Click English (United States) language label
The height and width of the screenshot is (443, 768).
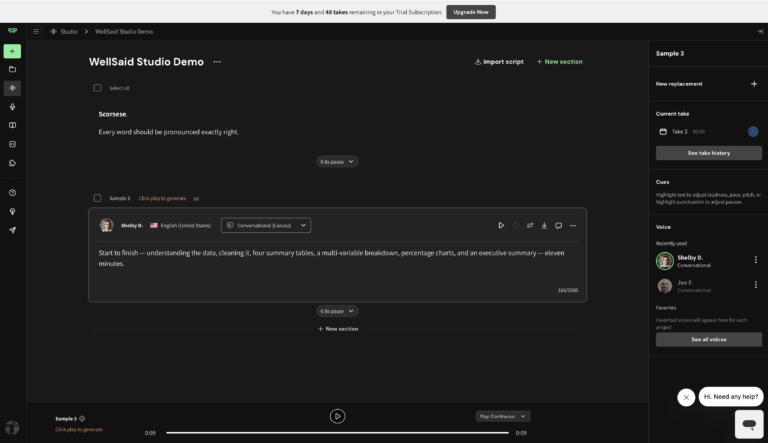(x=186, y=225)
